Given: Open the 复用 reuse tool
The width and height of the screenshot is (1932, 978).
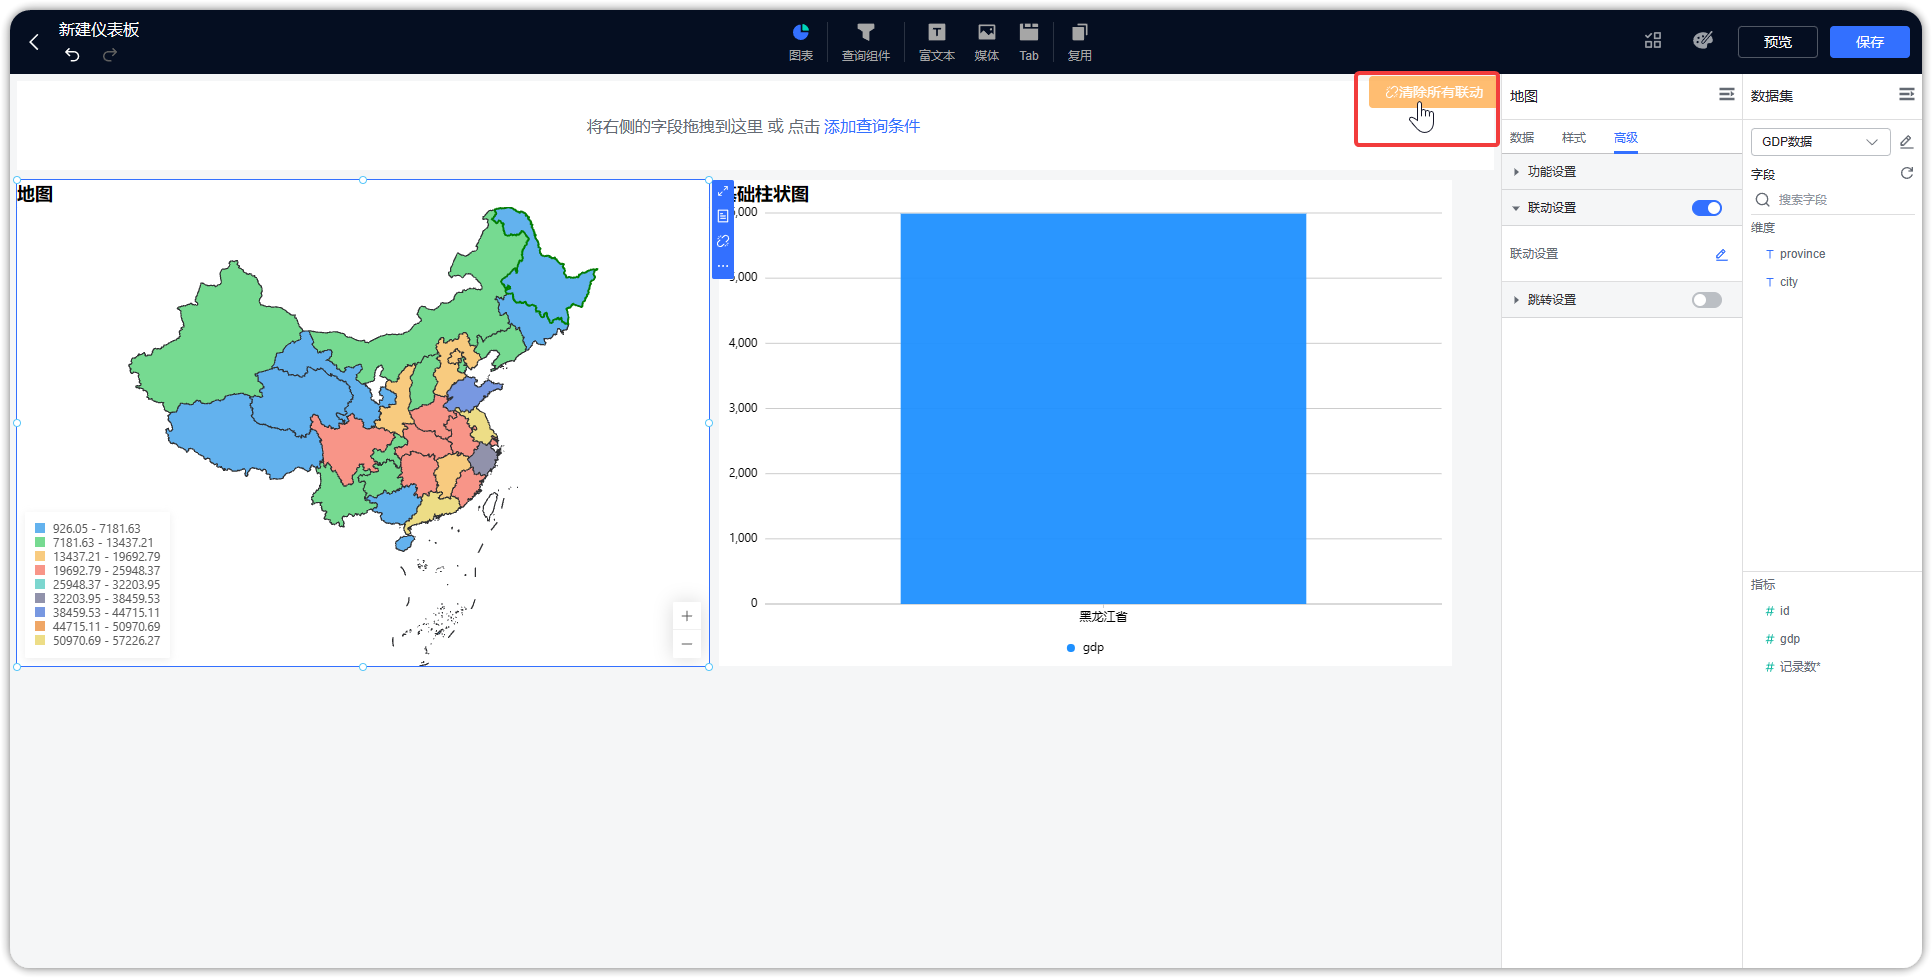Looking at the screenshot, I should pyautogui.click(x=1080, y=42).
